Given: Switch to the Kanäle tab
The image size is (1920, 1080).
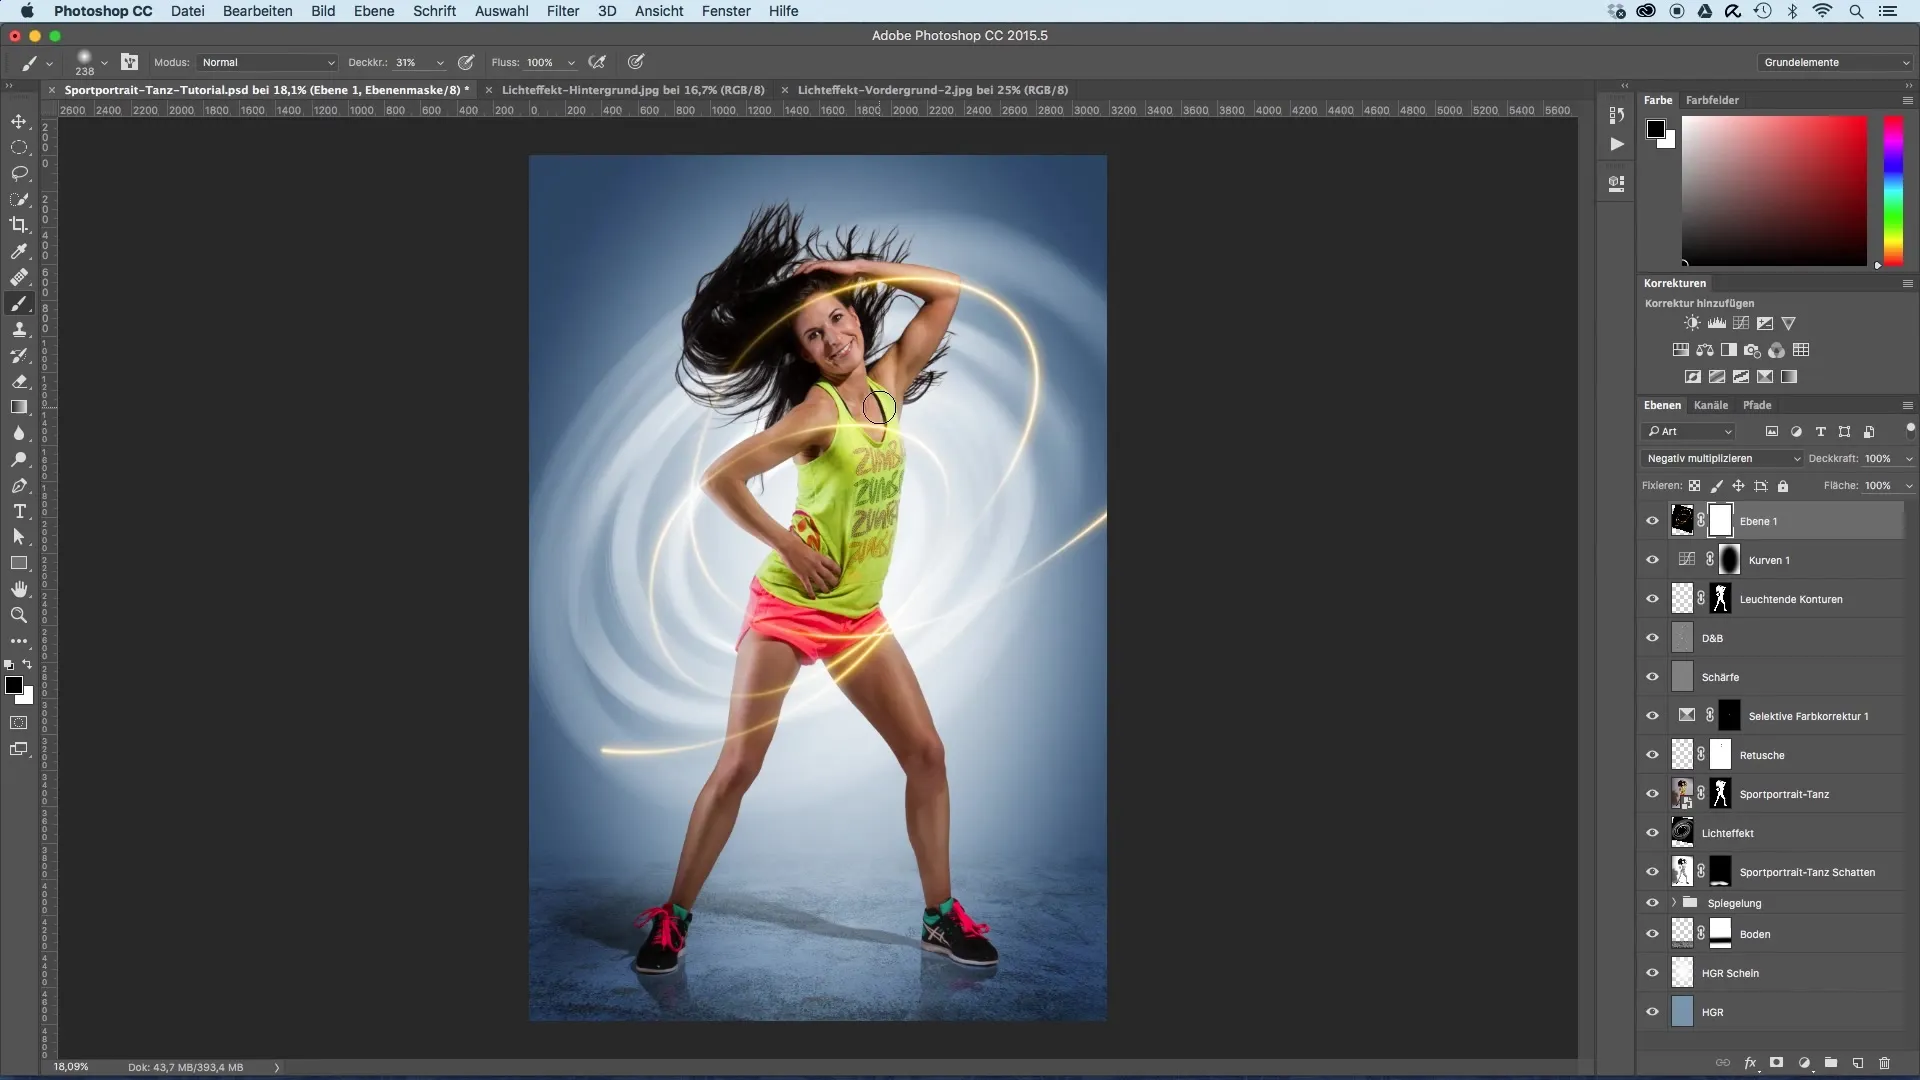Looking at the screenshot, I should coord(1711,405).
